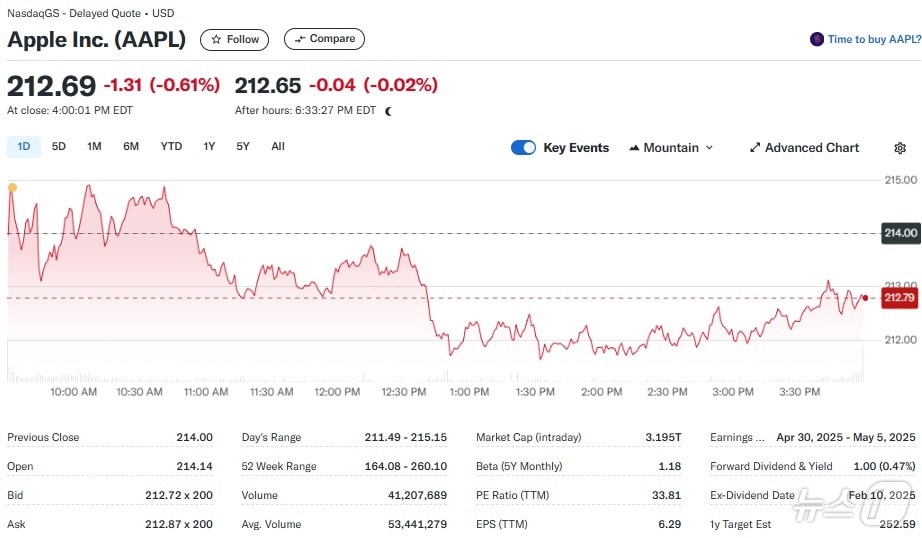This screenshot has height=538, width=922.
Task: Click the red 212.79 current price marker
Action: [899, 297]
